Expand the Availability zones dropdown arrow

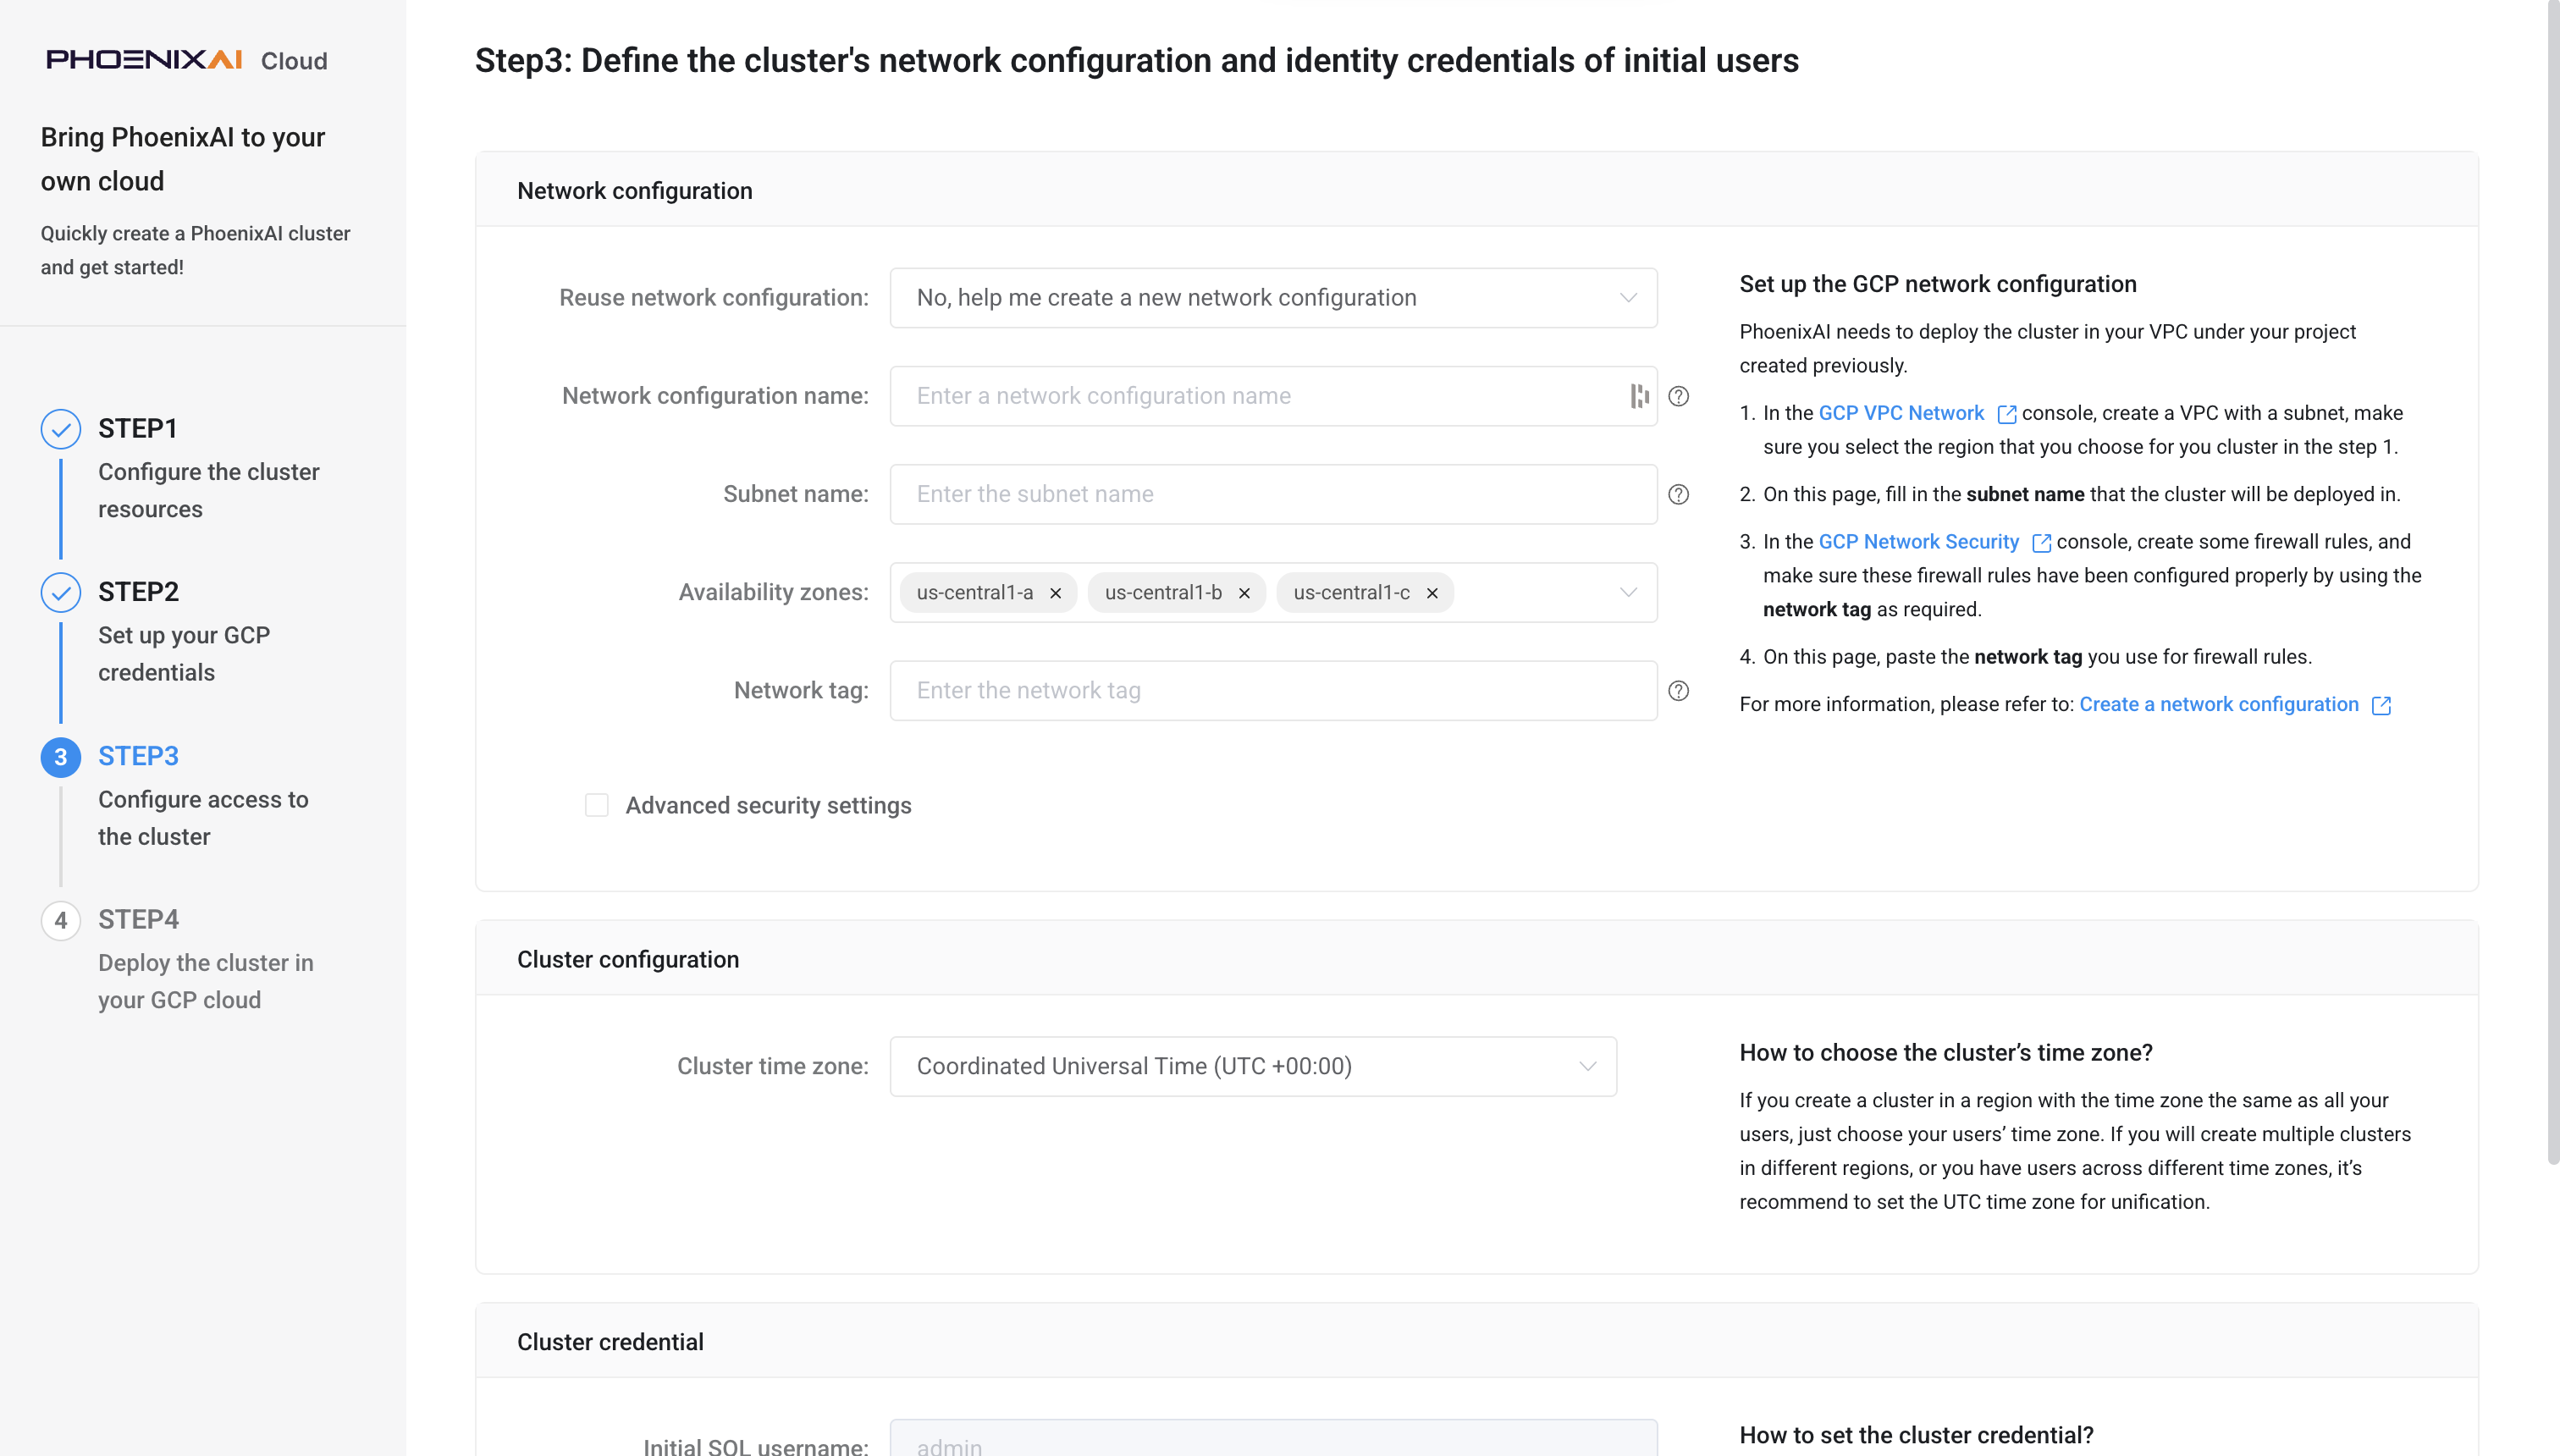tap(1628, 592)
